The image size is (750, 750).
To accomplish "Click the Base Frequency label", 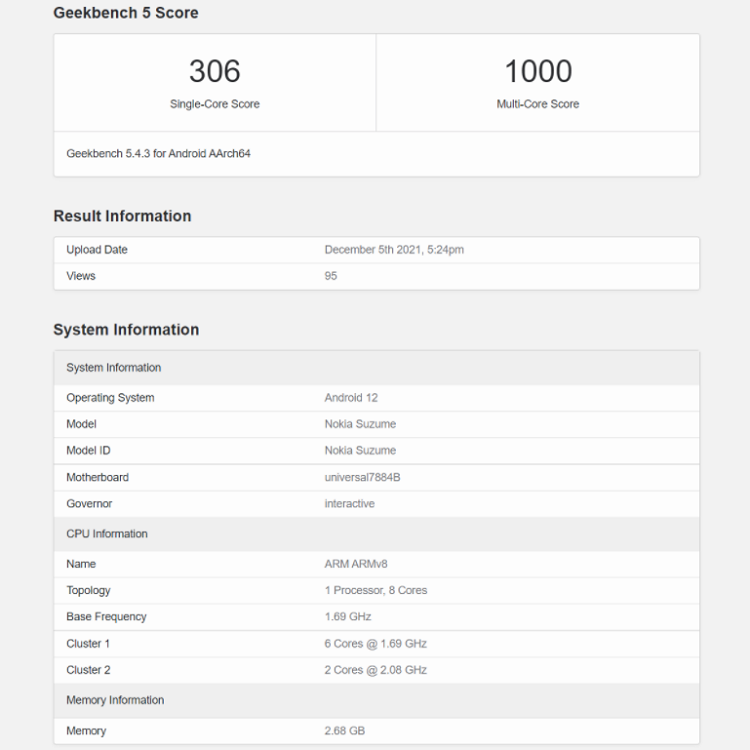I will [x=106, y=617].
